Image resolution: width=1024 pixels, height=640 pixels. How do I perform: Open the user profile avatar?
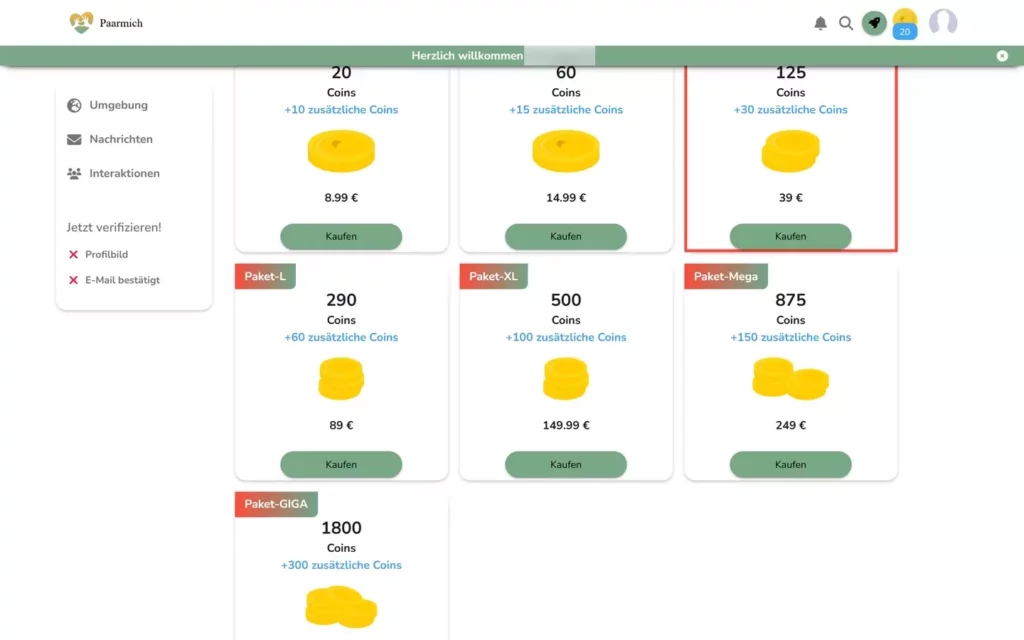pos(943,22)
